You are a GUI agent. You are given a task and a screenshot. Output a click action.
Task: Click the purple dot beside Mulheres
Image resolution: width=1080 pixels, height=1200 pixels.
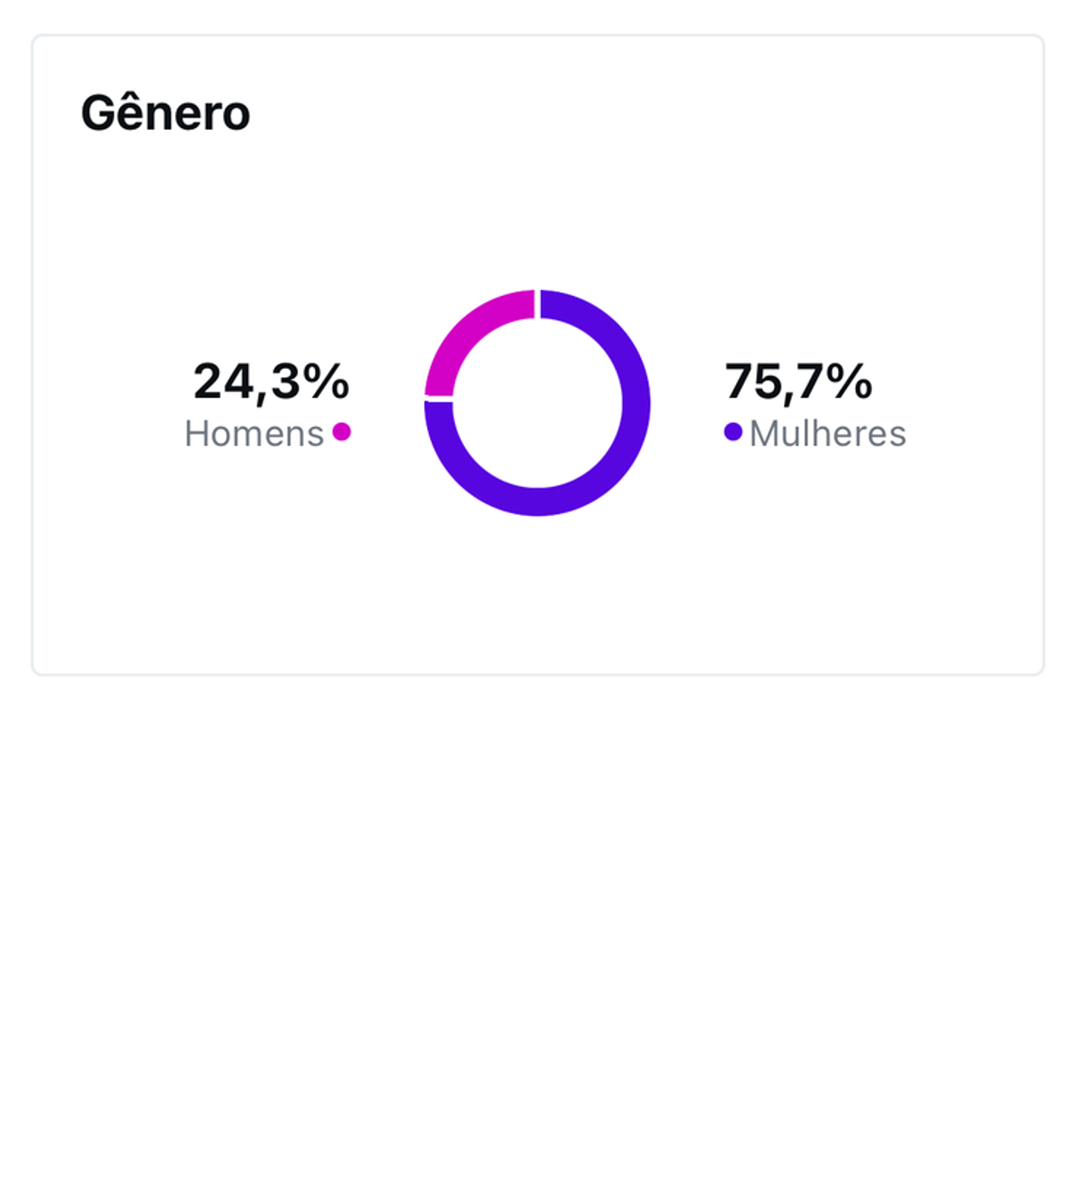[x=733, y=432]
